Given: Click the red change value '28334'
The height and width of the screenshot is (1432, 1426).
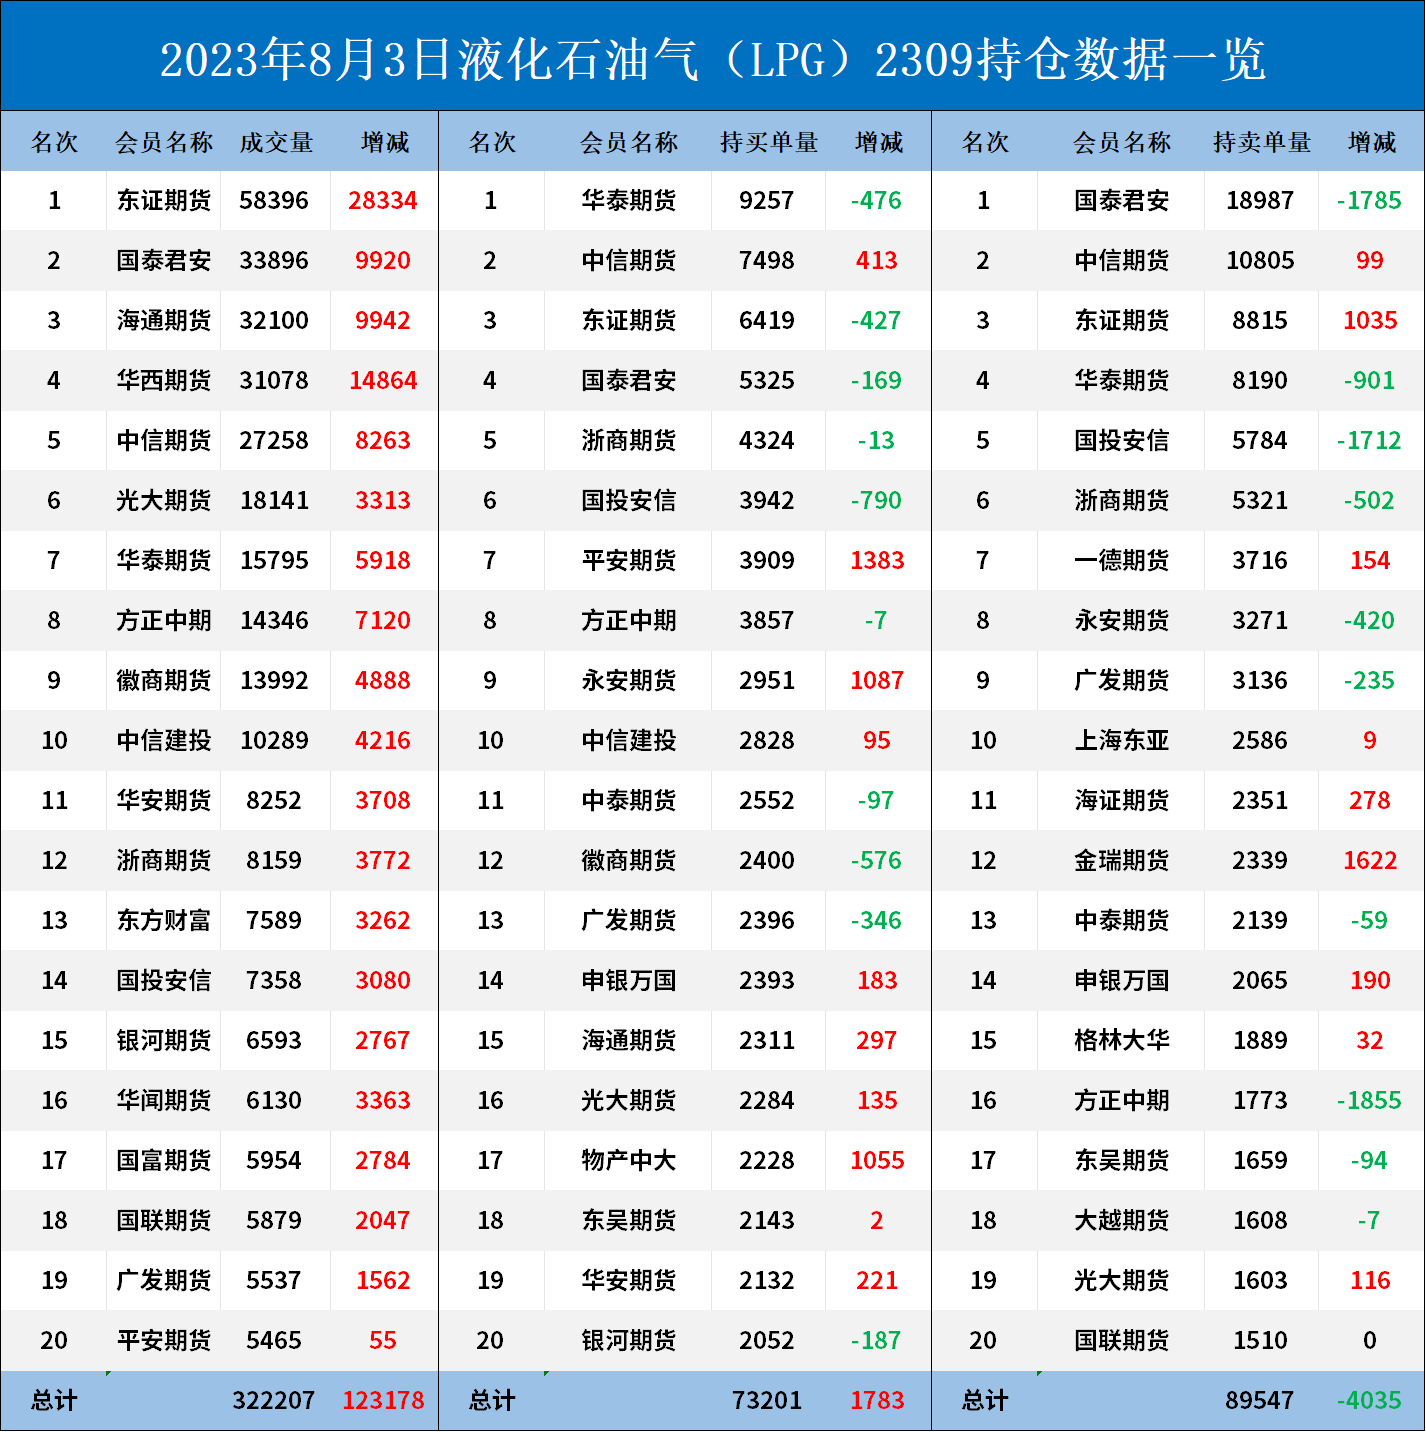Looking at the screenshot, I should point(383,201).
